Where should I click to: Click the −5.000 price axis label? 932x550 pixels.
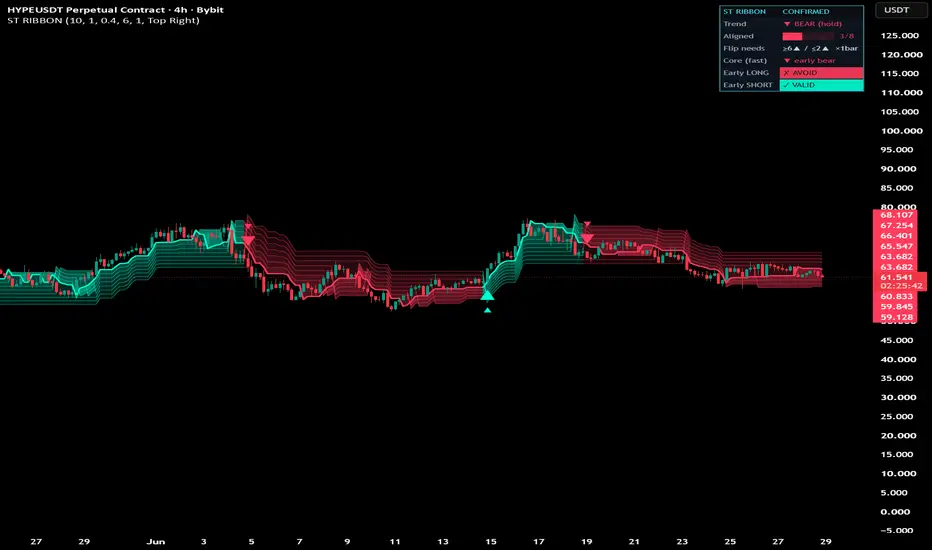895,530
